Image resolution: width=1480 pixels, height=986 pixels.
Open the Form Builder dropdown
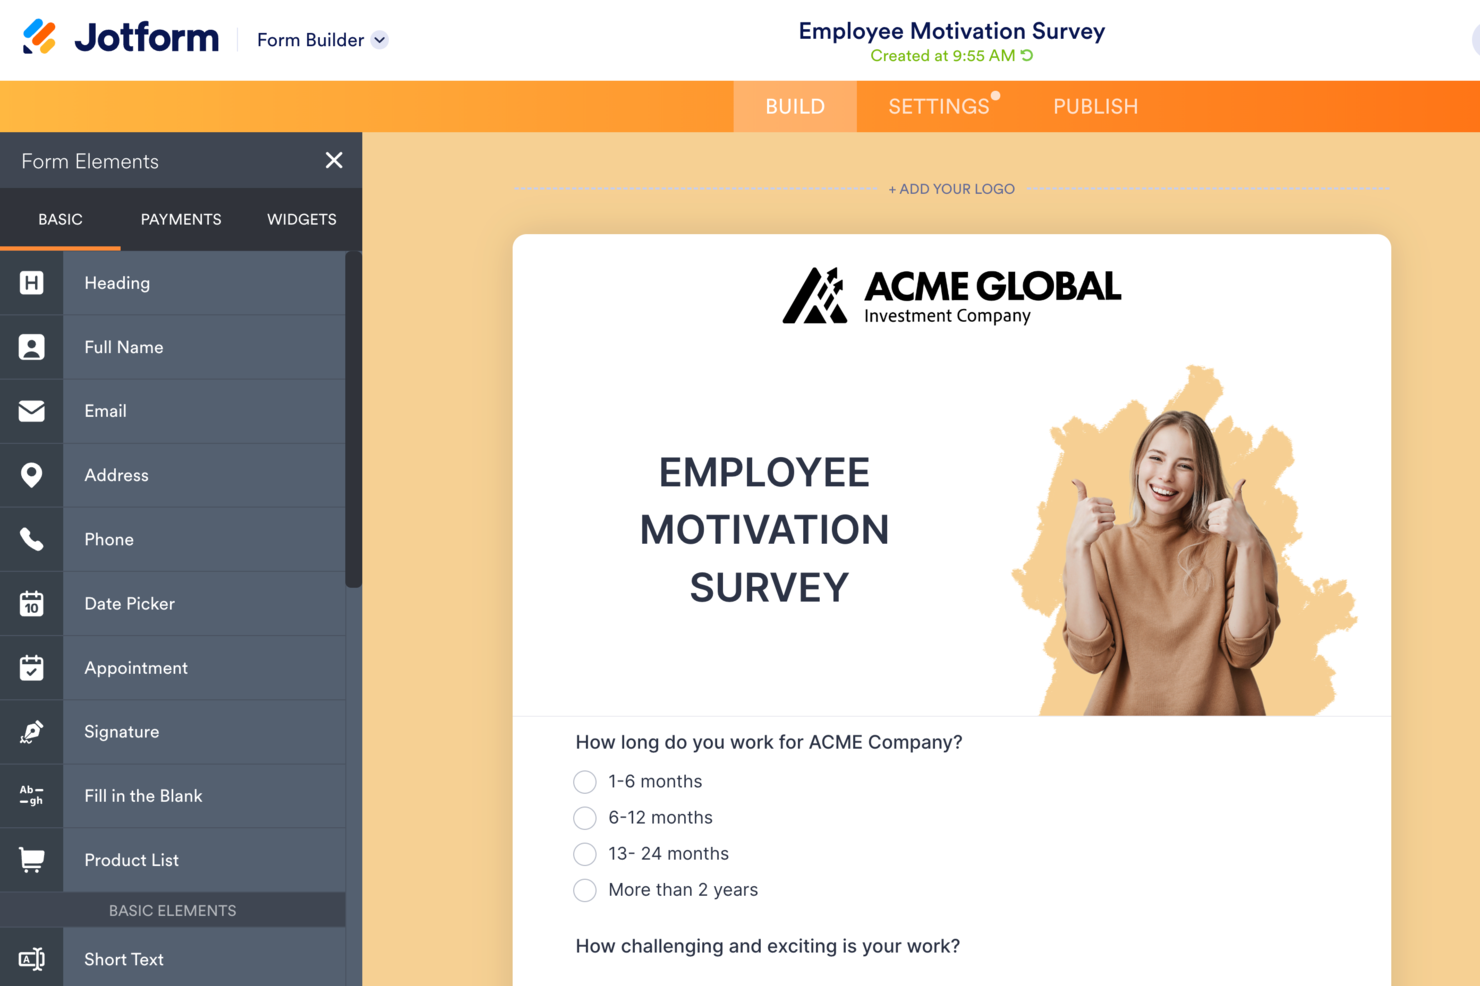(x=322, y=40)
